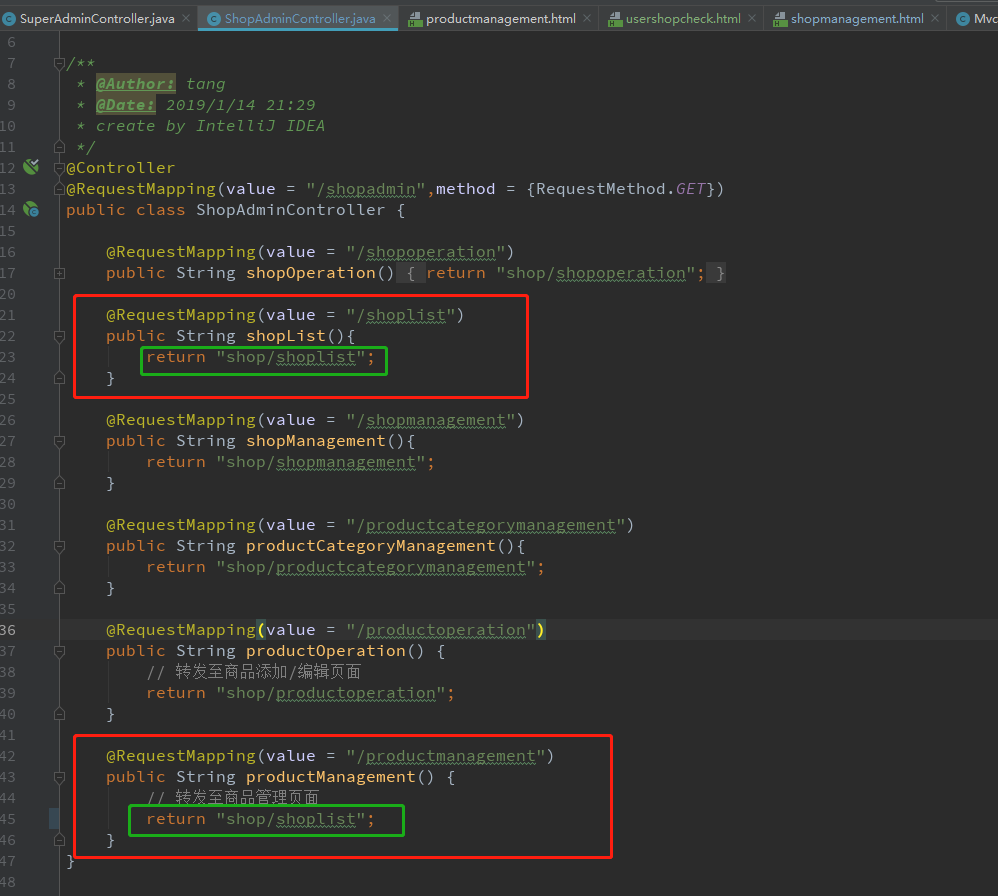The width and height of the screenshot is (998, 896).
Task: Click the productCategoryManagement method name
Action: click(370, 546)
